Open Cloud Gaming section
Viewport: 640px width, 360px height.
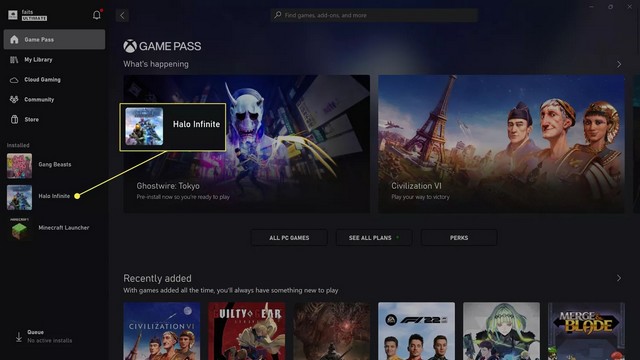[x=54, y=80]
